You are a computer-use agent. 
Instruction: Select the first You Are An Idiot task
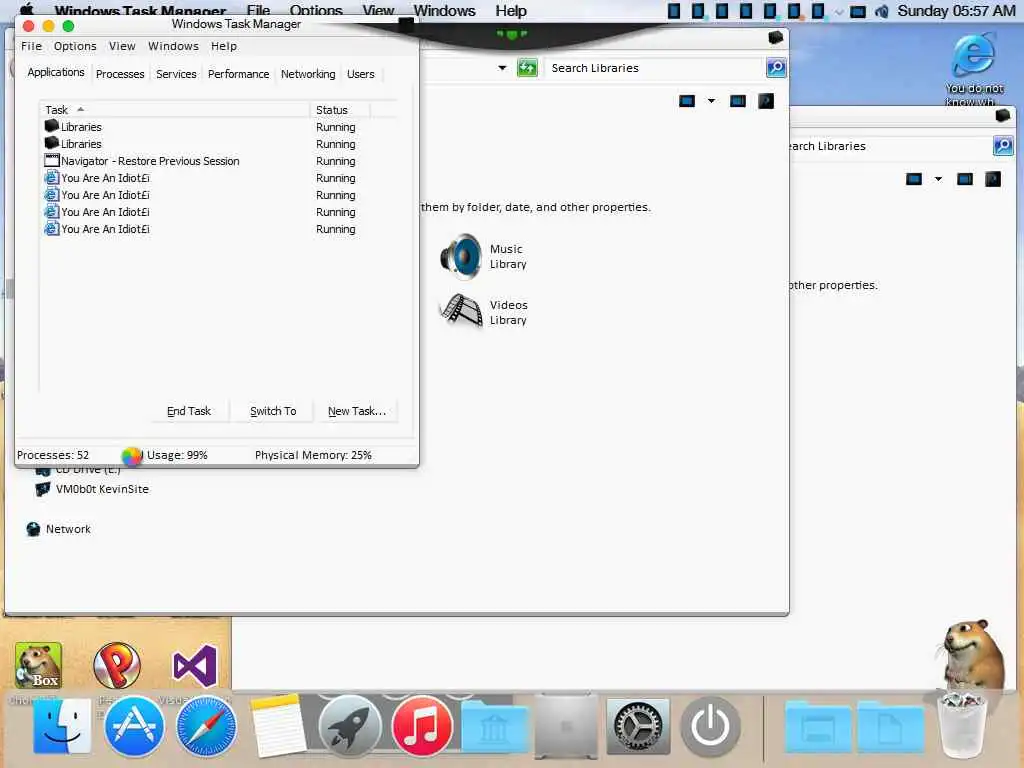click(219, 178)
